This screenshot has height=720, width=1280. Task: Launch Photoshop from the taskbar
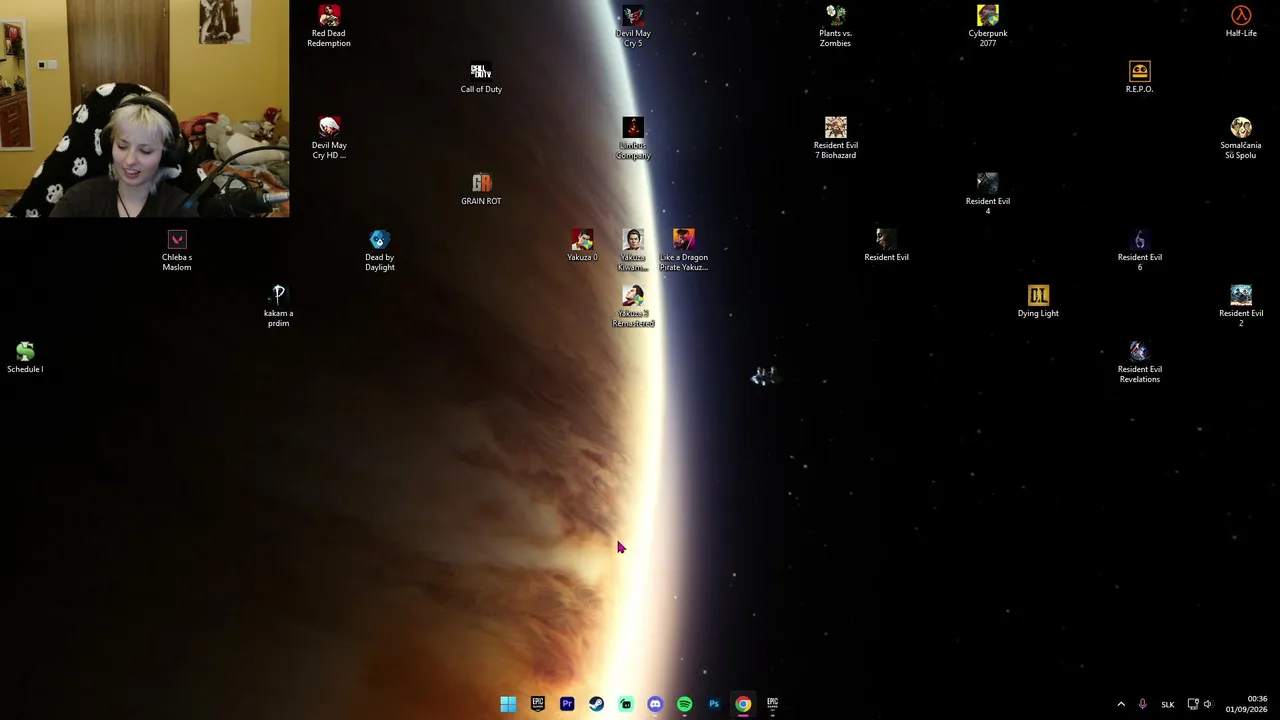tap(714, 704)
